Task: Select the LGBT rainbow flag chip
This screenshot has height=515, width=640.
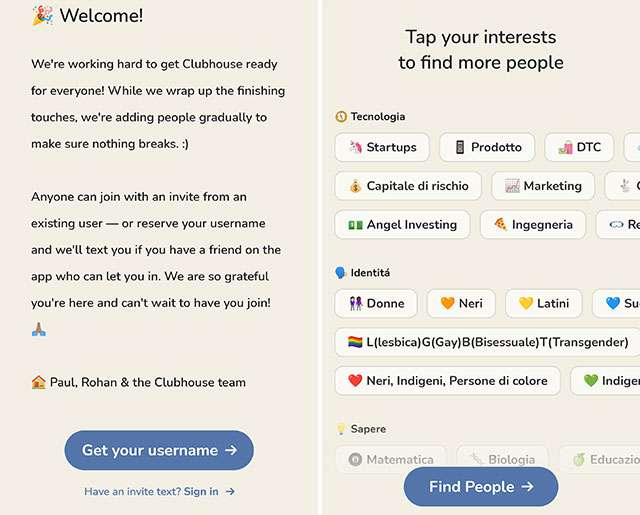Action: (x=487, y=342)
